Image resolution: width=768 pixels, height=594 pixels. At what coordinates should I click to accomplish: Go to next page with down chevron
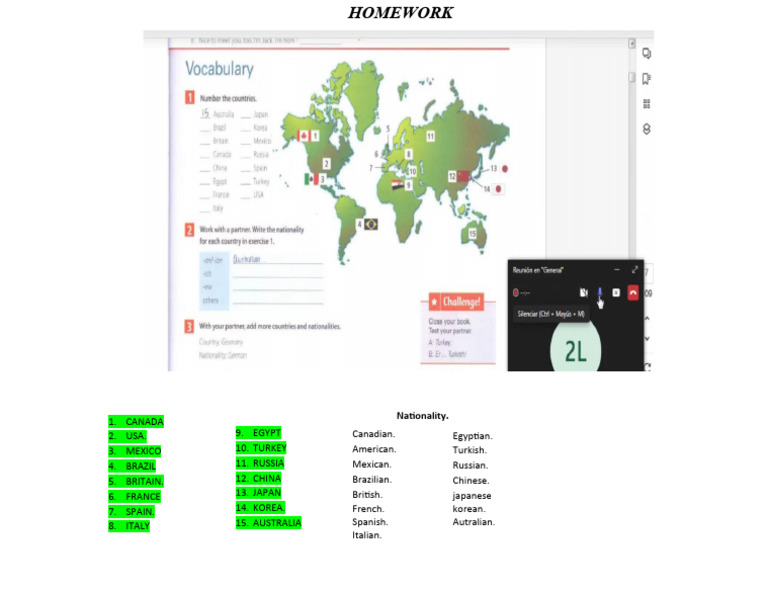[x=647, y=338]
